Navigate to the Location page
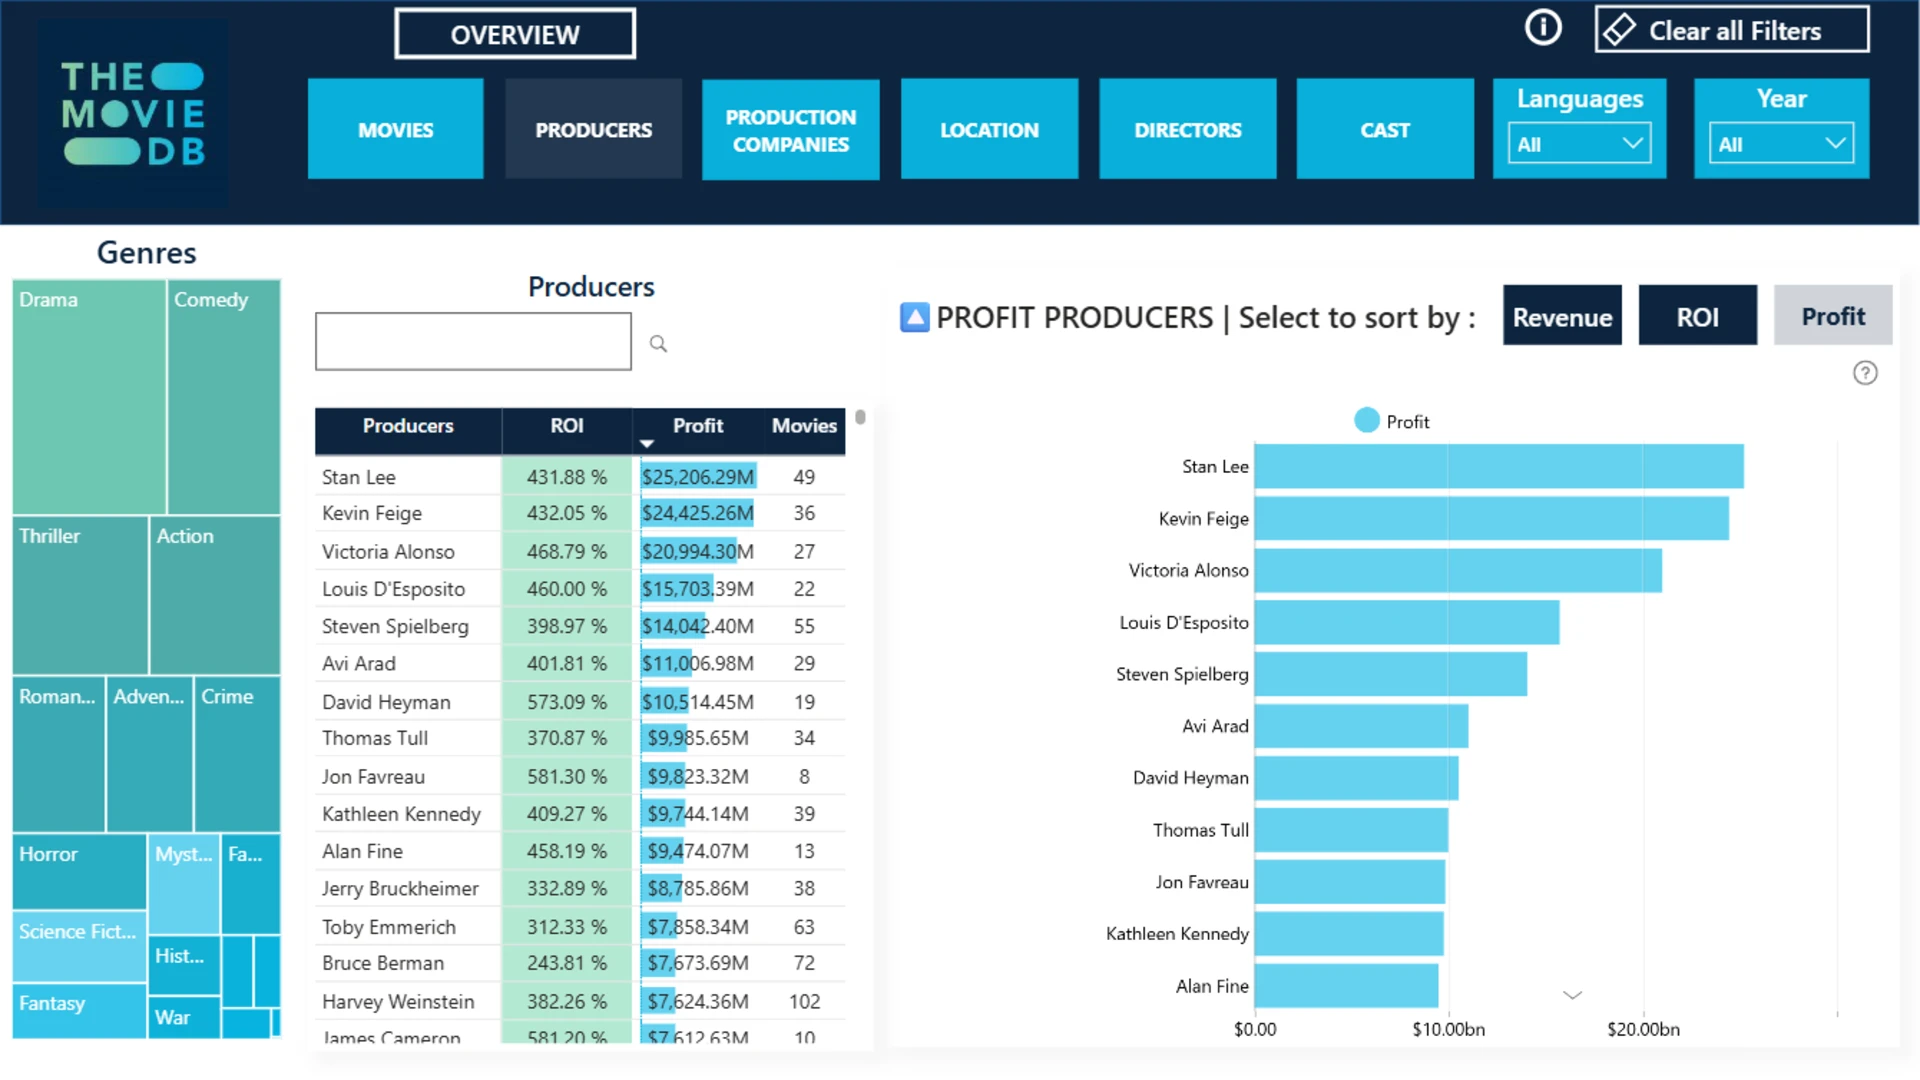The image size is (1920, 1080). (x=989, y=129)
